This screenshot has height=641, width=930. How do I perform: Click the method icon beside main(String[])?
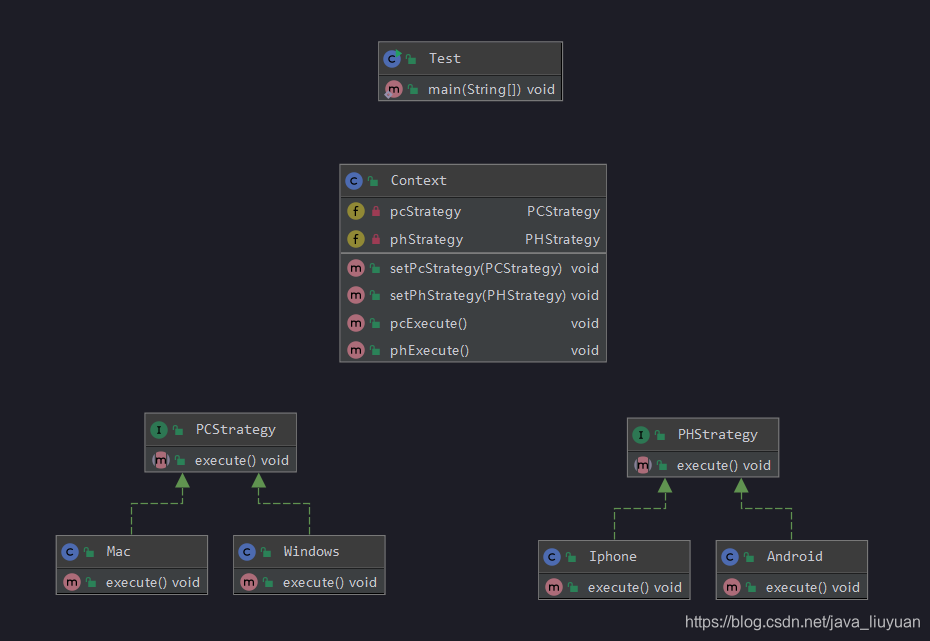pos(393,90)
